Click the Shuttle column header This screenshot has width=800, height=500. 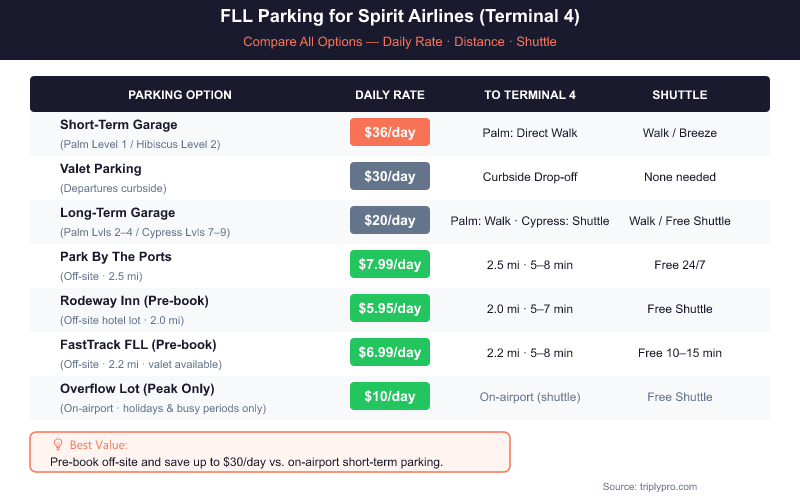pyautogui.click(x=680, y=95)
